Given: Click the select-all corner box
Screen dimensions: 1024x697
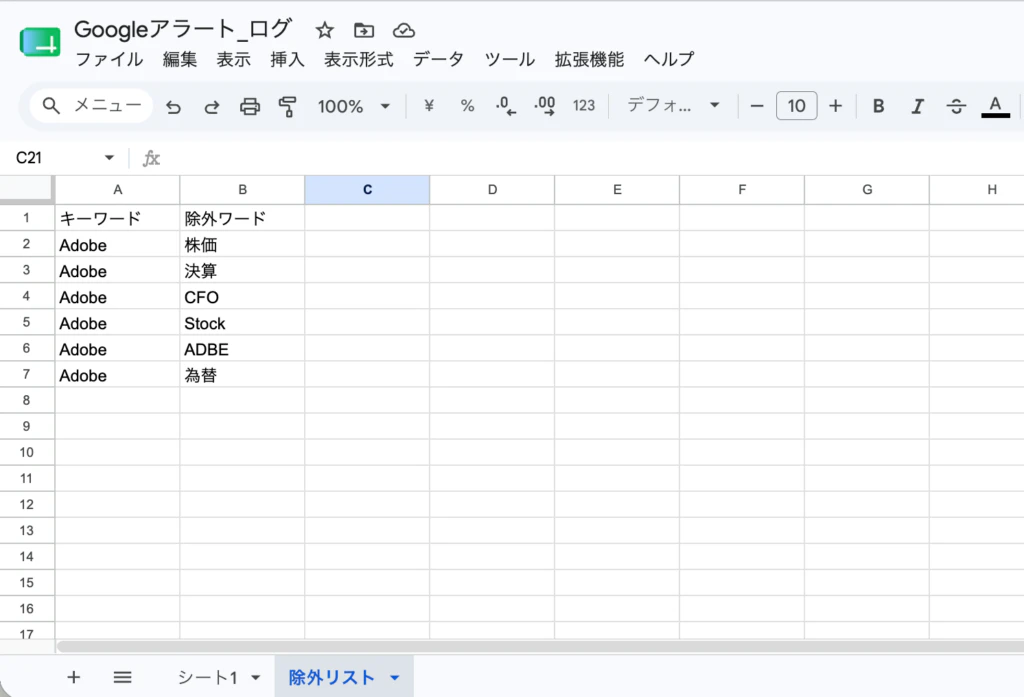Looking at the screenshot, I should (x=26, y=188).
